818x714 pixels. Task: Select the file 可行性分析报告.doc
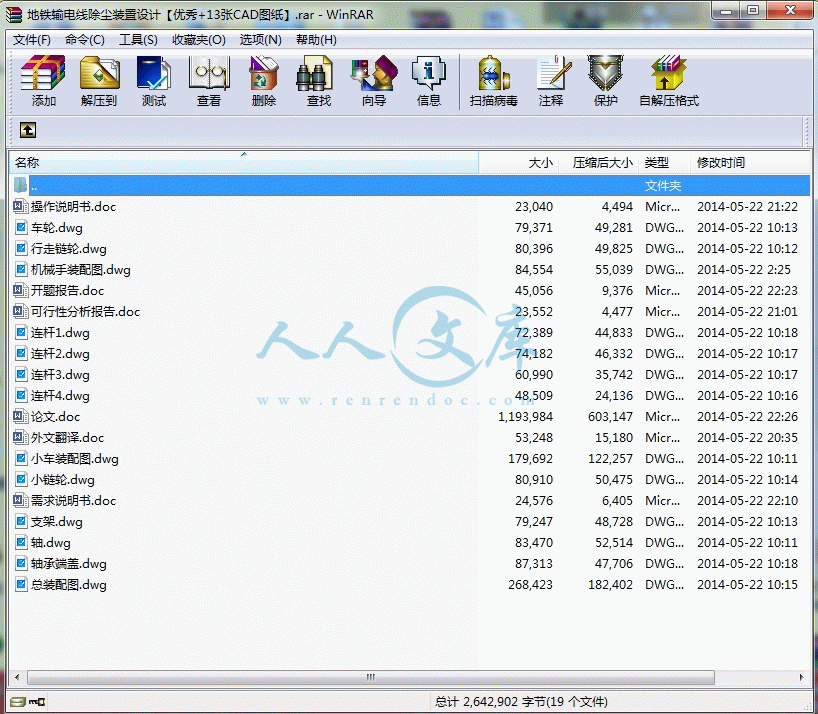pyautogui.click(x=85, y=311)
